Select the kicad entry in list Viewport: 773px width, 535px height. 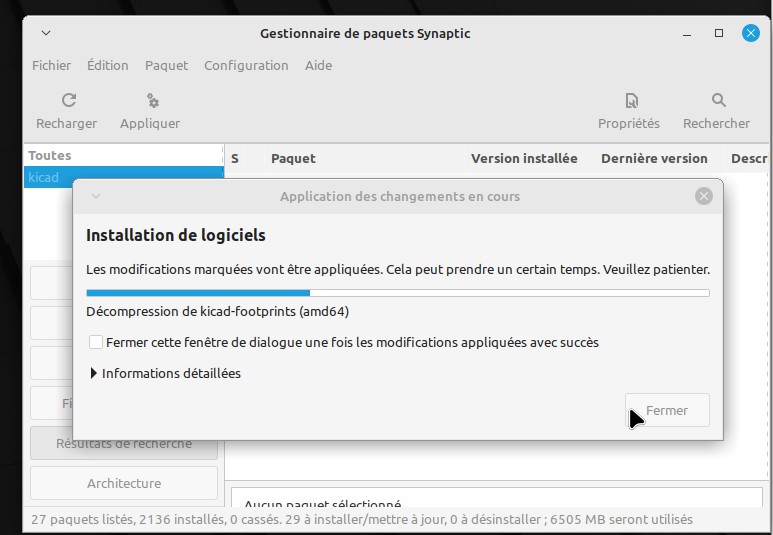click(124, 177)
